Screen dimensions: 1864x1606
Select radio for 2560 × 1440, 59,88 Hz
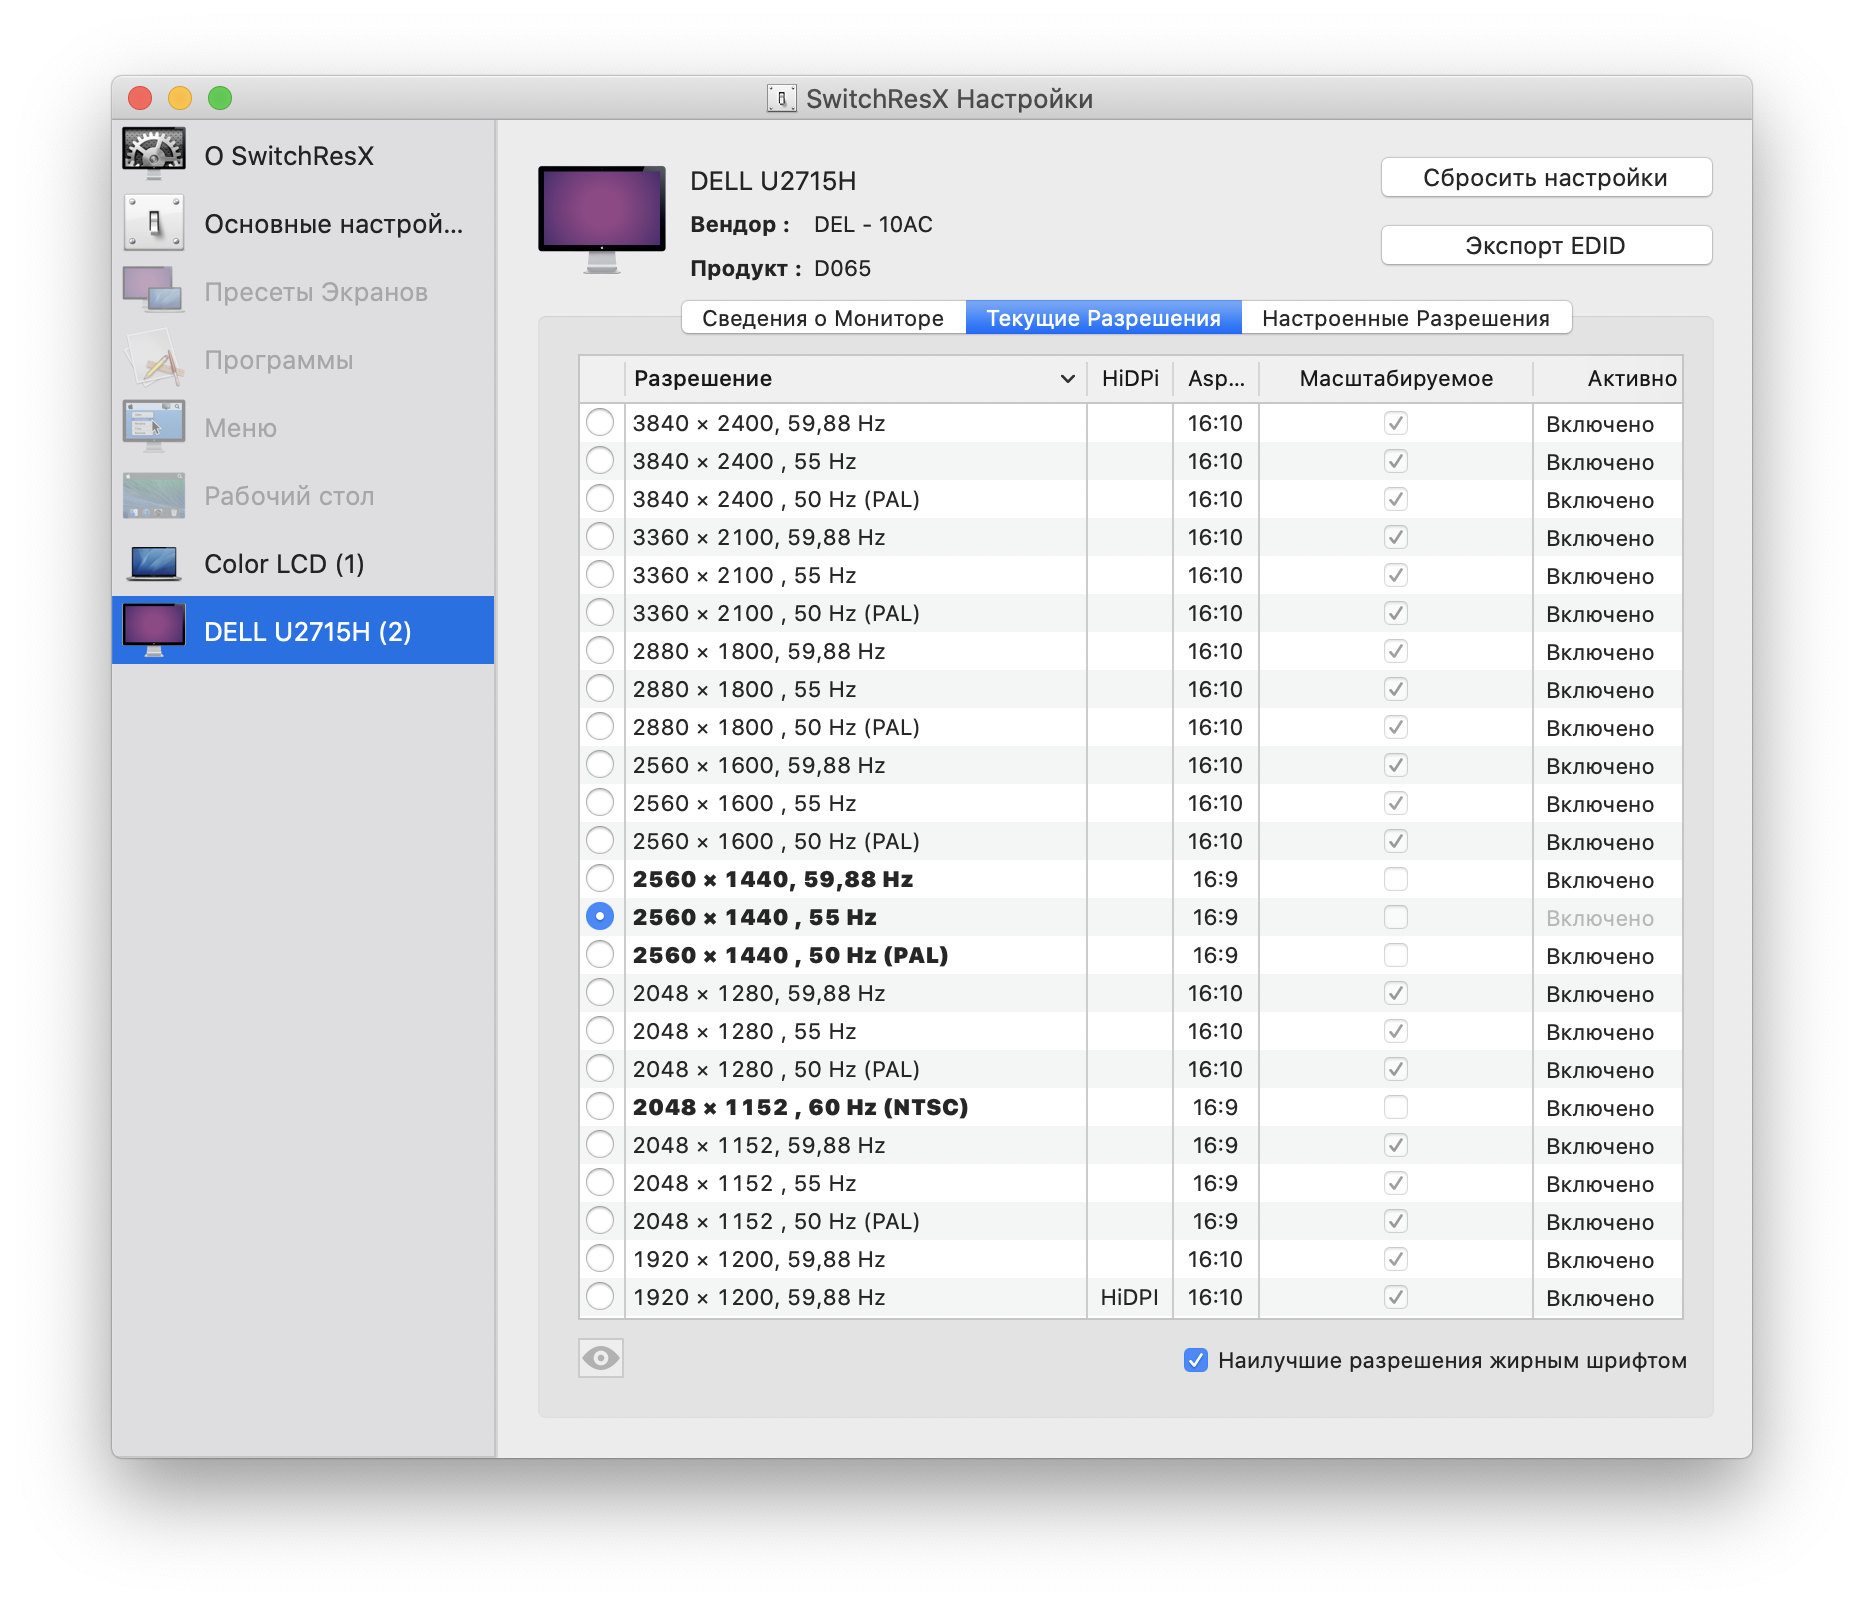pyautogui.click(x=600, y=878)
